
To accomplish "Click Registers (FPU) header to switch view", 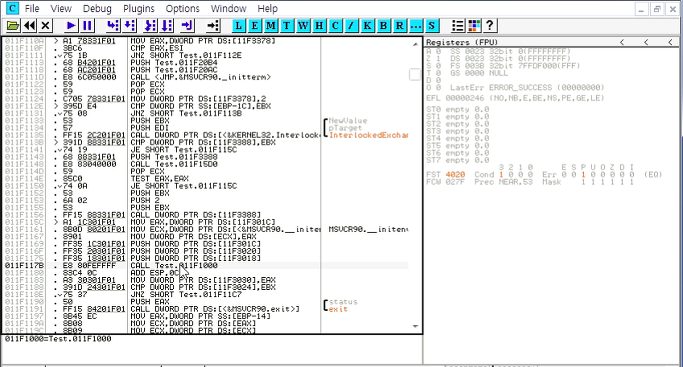I will tap(462, 42).
